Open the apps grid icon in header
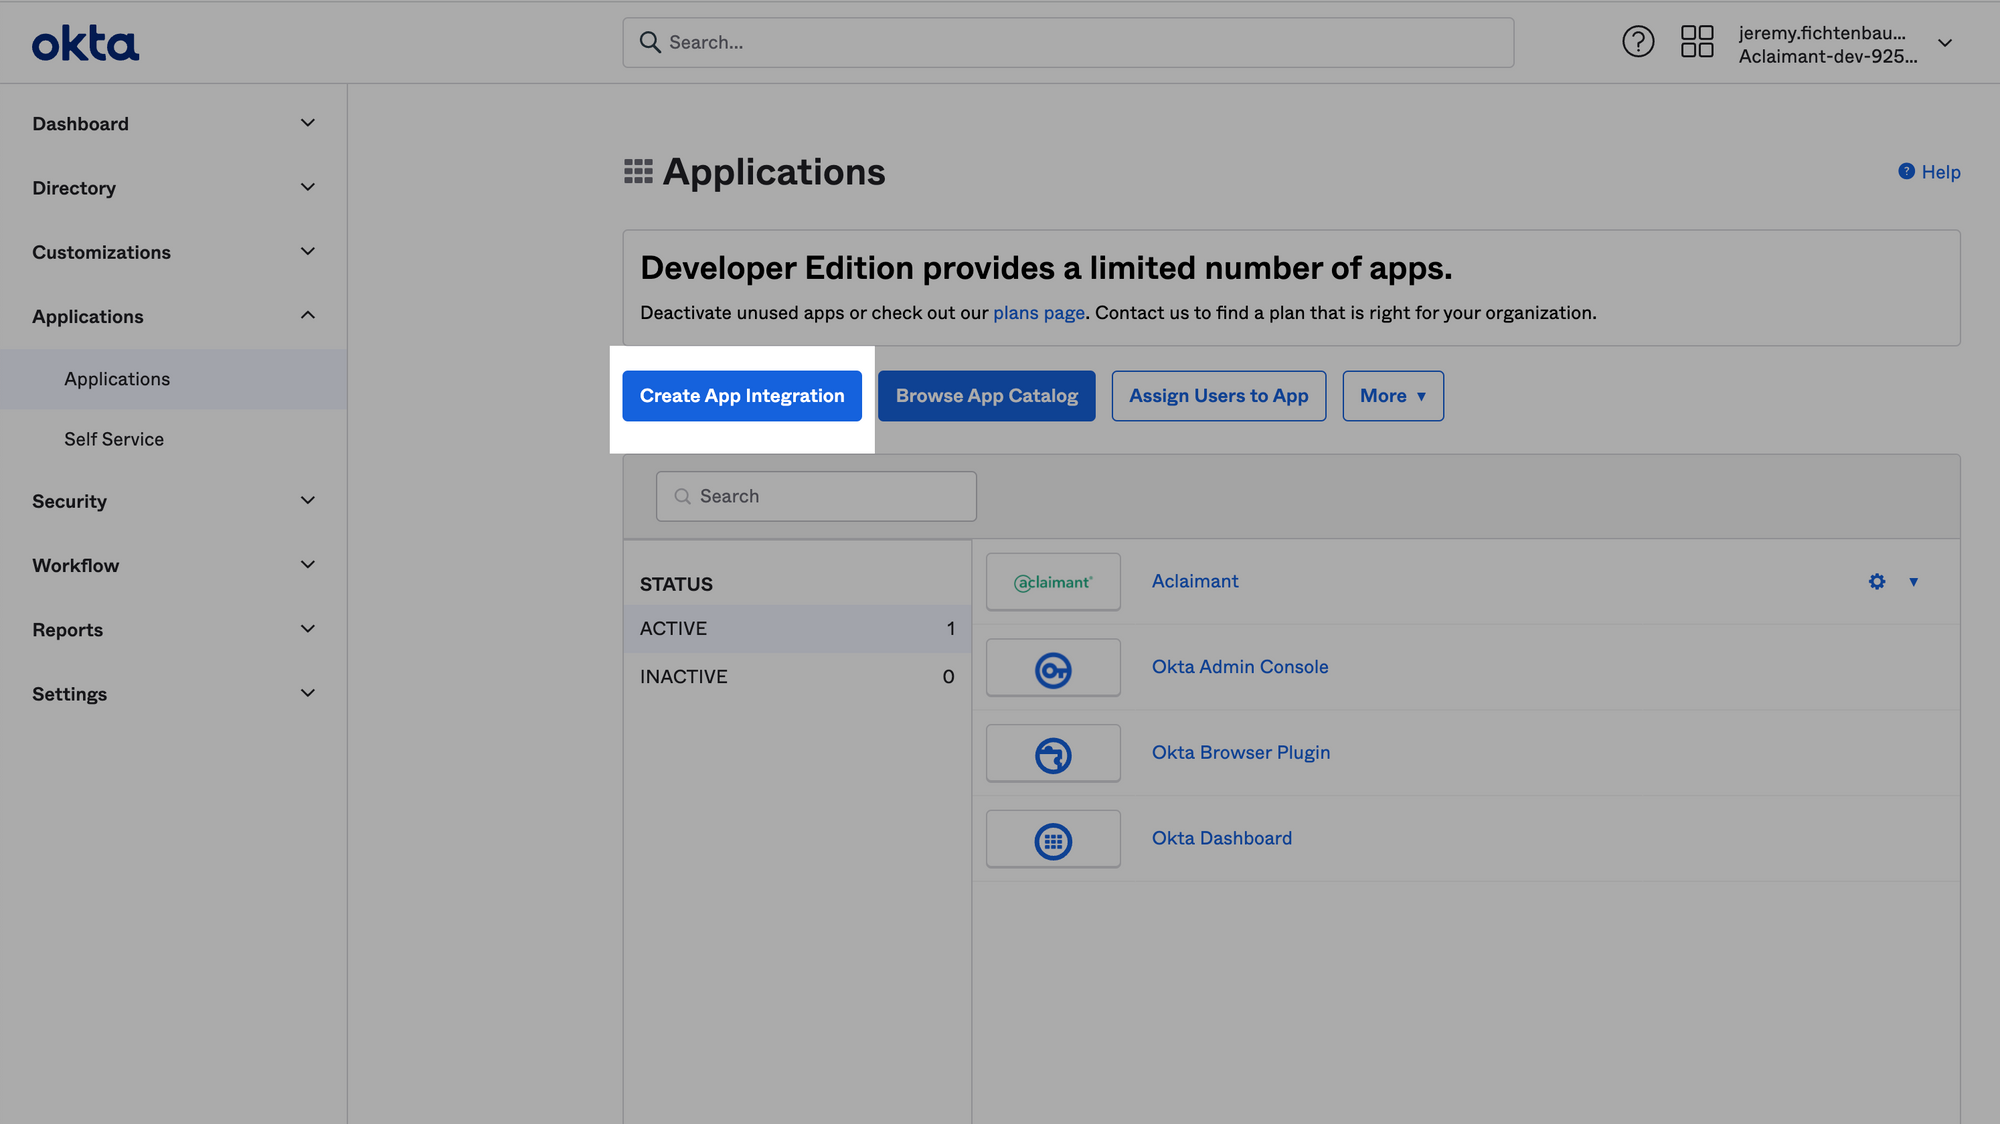 pyautogui.click(x=1697, y=42)
